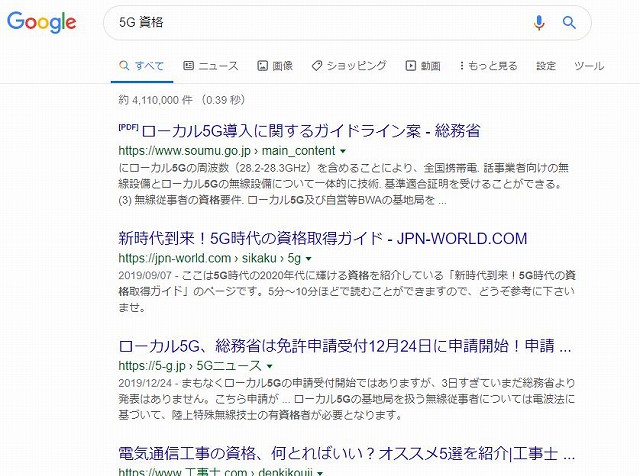Click the Google logo

(42, 22)
